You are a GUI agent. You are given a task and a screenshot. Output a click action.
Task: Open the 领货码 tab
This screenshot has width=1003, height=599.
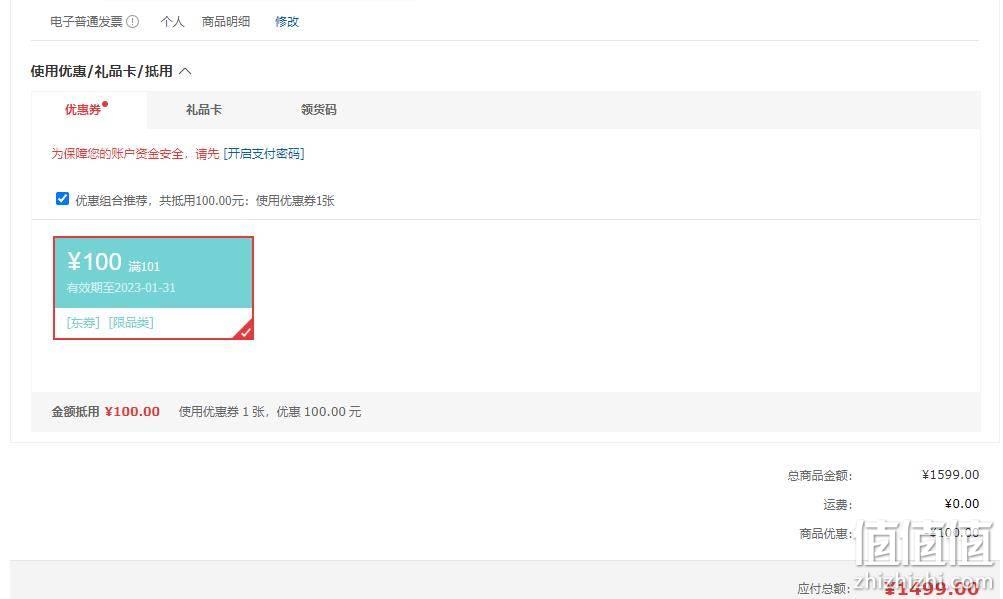tap(319, 110)
